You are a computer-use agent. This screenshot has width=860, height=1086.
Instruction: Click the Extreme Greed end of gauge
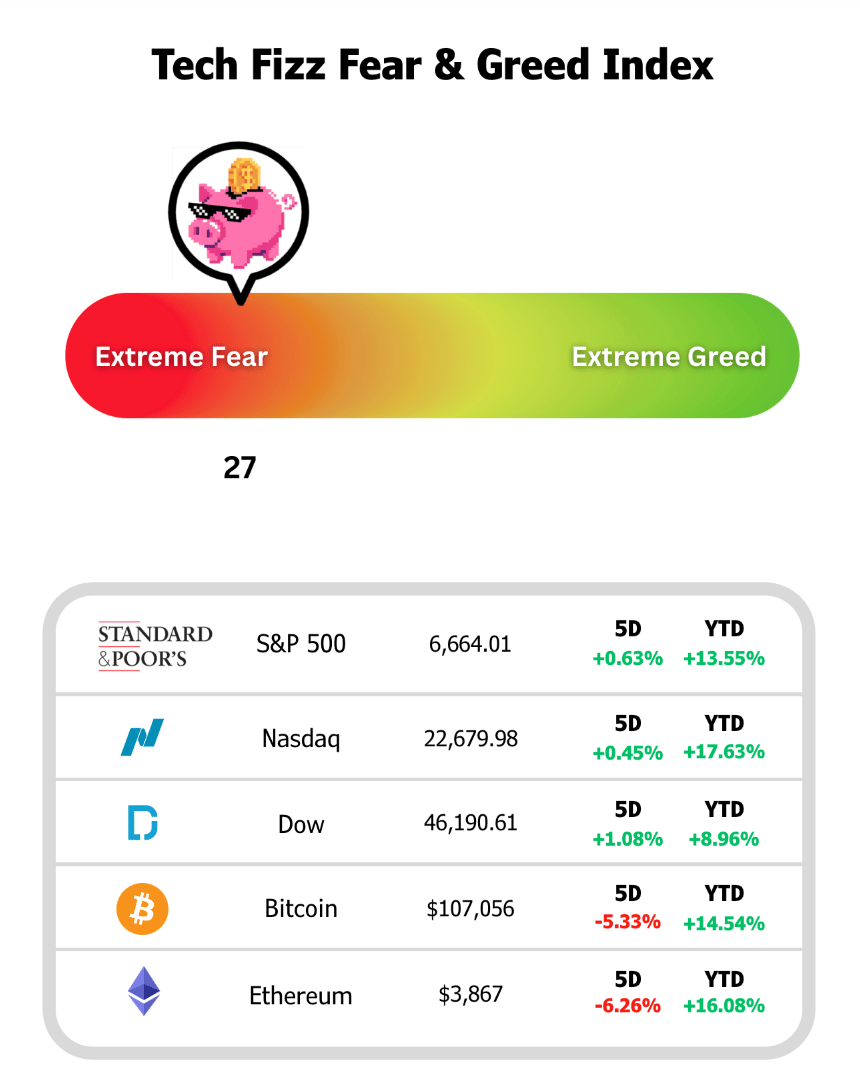click(668, 357)
